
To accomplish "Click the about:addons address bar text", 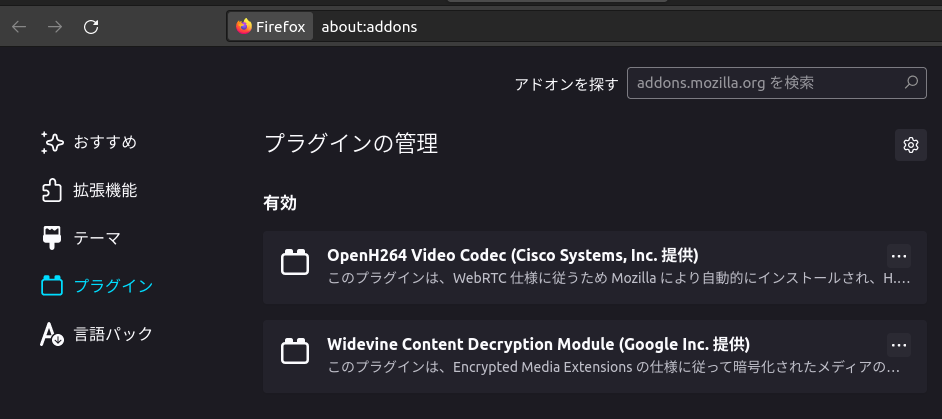I will point(369,26).
